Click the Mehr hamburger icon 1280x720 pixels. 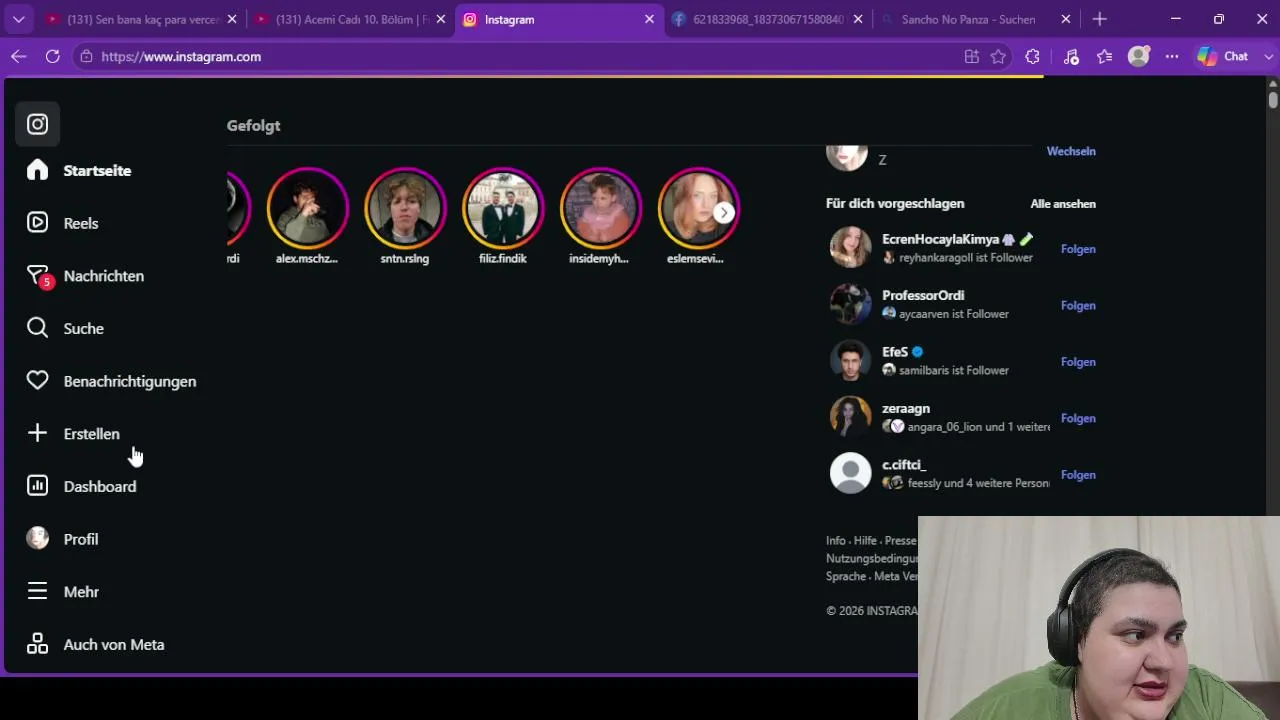(37, 592)
